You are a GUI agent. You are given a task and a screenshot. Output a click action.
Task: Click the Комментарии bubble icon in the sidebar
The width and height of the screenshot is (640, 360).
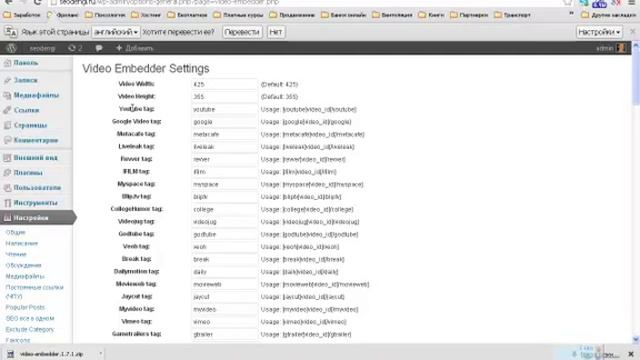click(7, 140)
